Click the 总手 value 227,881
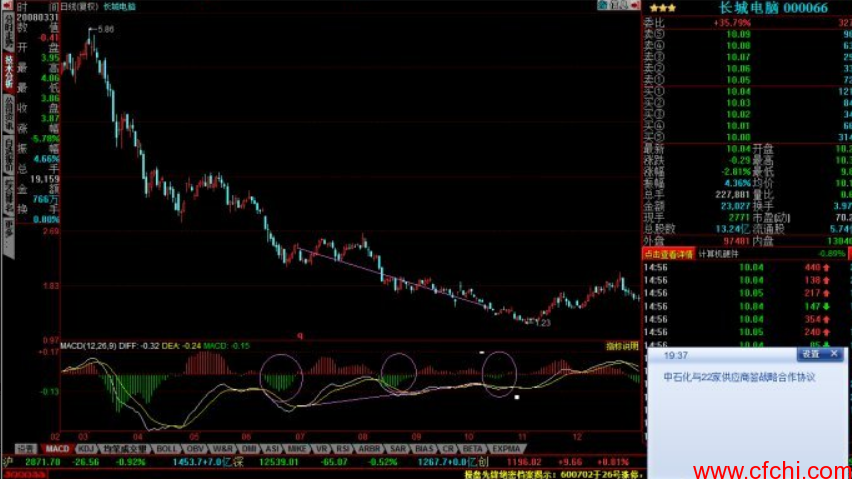Image resolution: width=852 pixels, height=479 pixels. pos(732,195)
